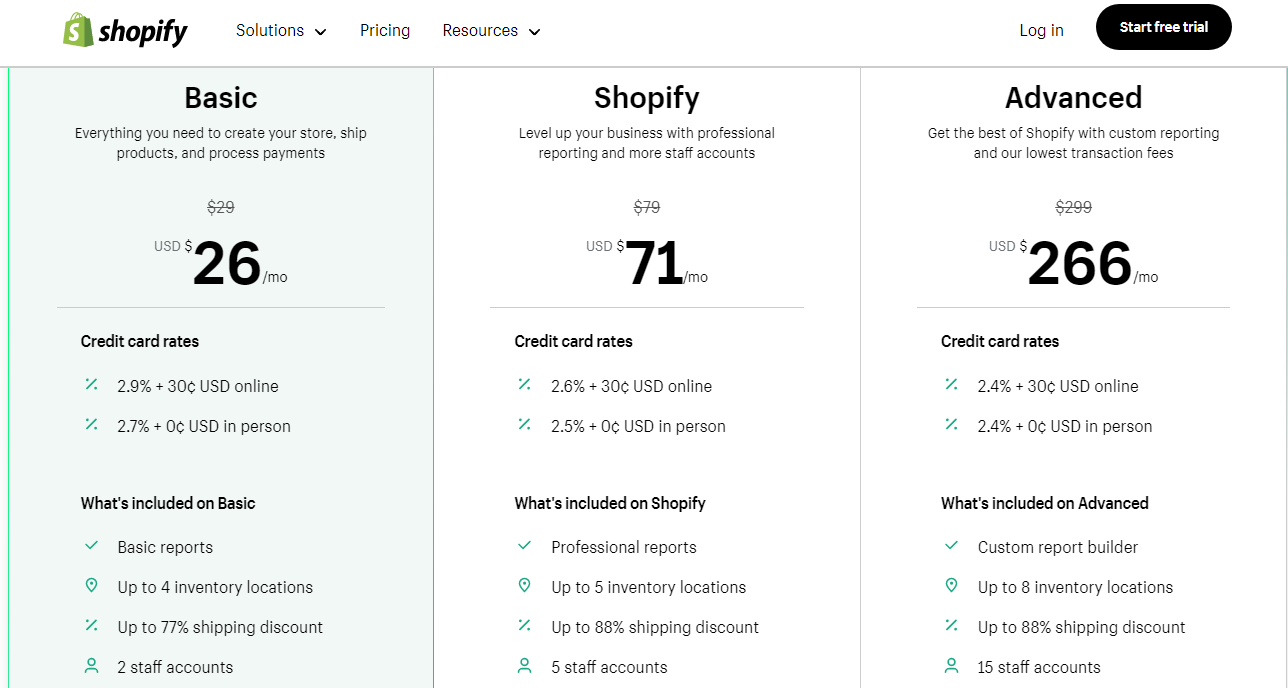The width and height of the screenshot is (1288, 688).
Task: Click checkmark icon next to Basic reports
Action: point(91,546)
